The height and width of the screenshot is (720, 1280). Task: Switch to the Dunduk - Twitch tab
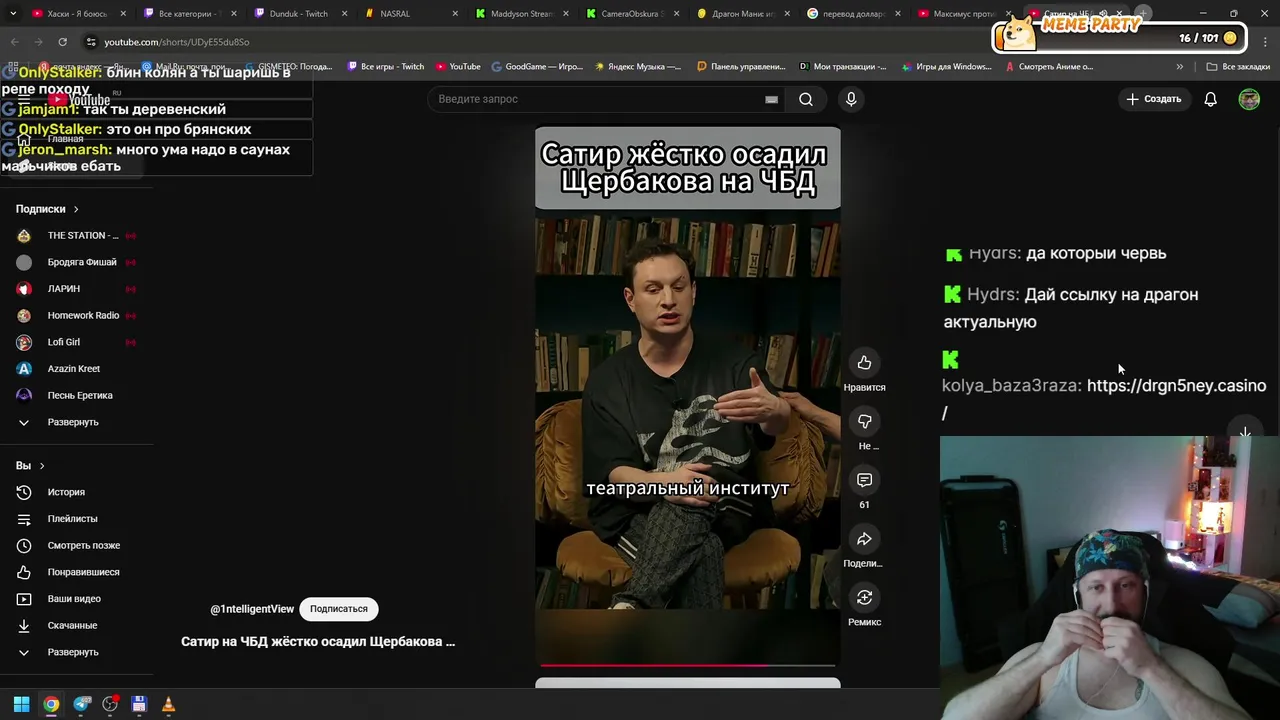click(x=298, y=14)
